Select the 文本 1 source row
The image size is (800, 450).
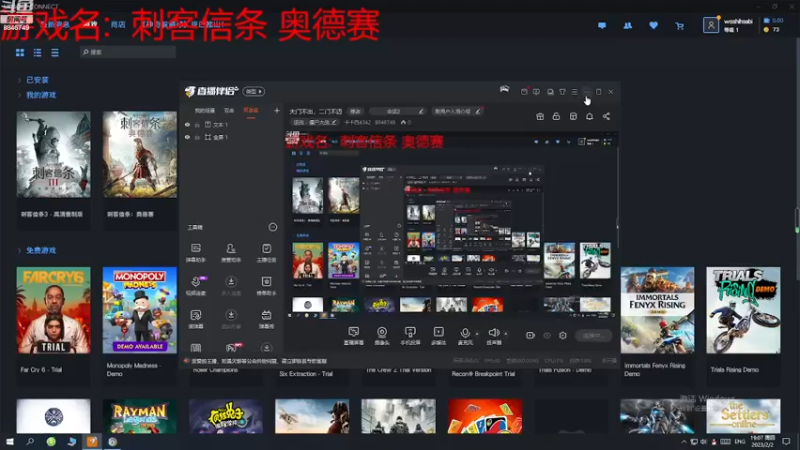[232, 124]
